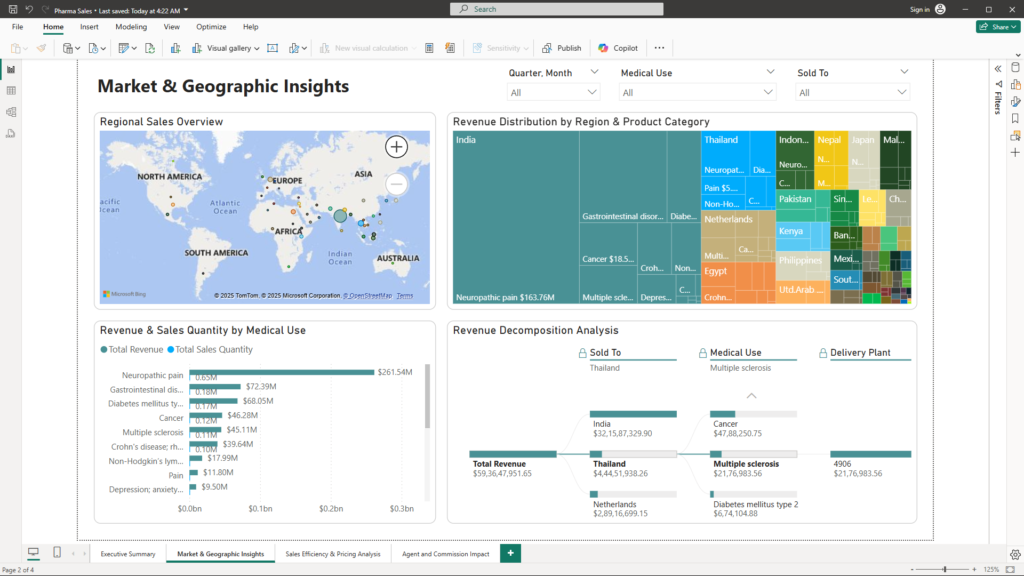Switch to Executive Summary page tab
This screenshot has height=576, width=1024.
click(x=128, y=553)
